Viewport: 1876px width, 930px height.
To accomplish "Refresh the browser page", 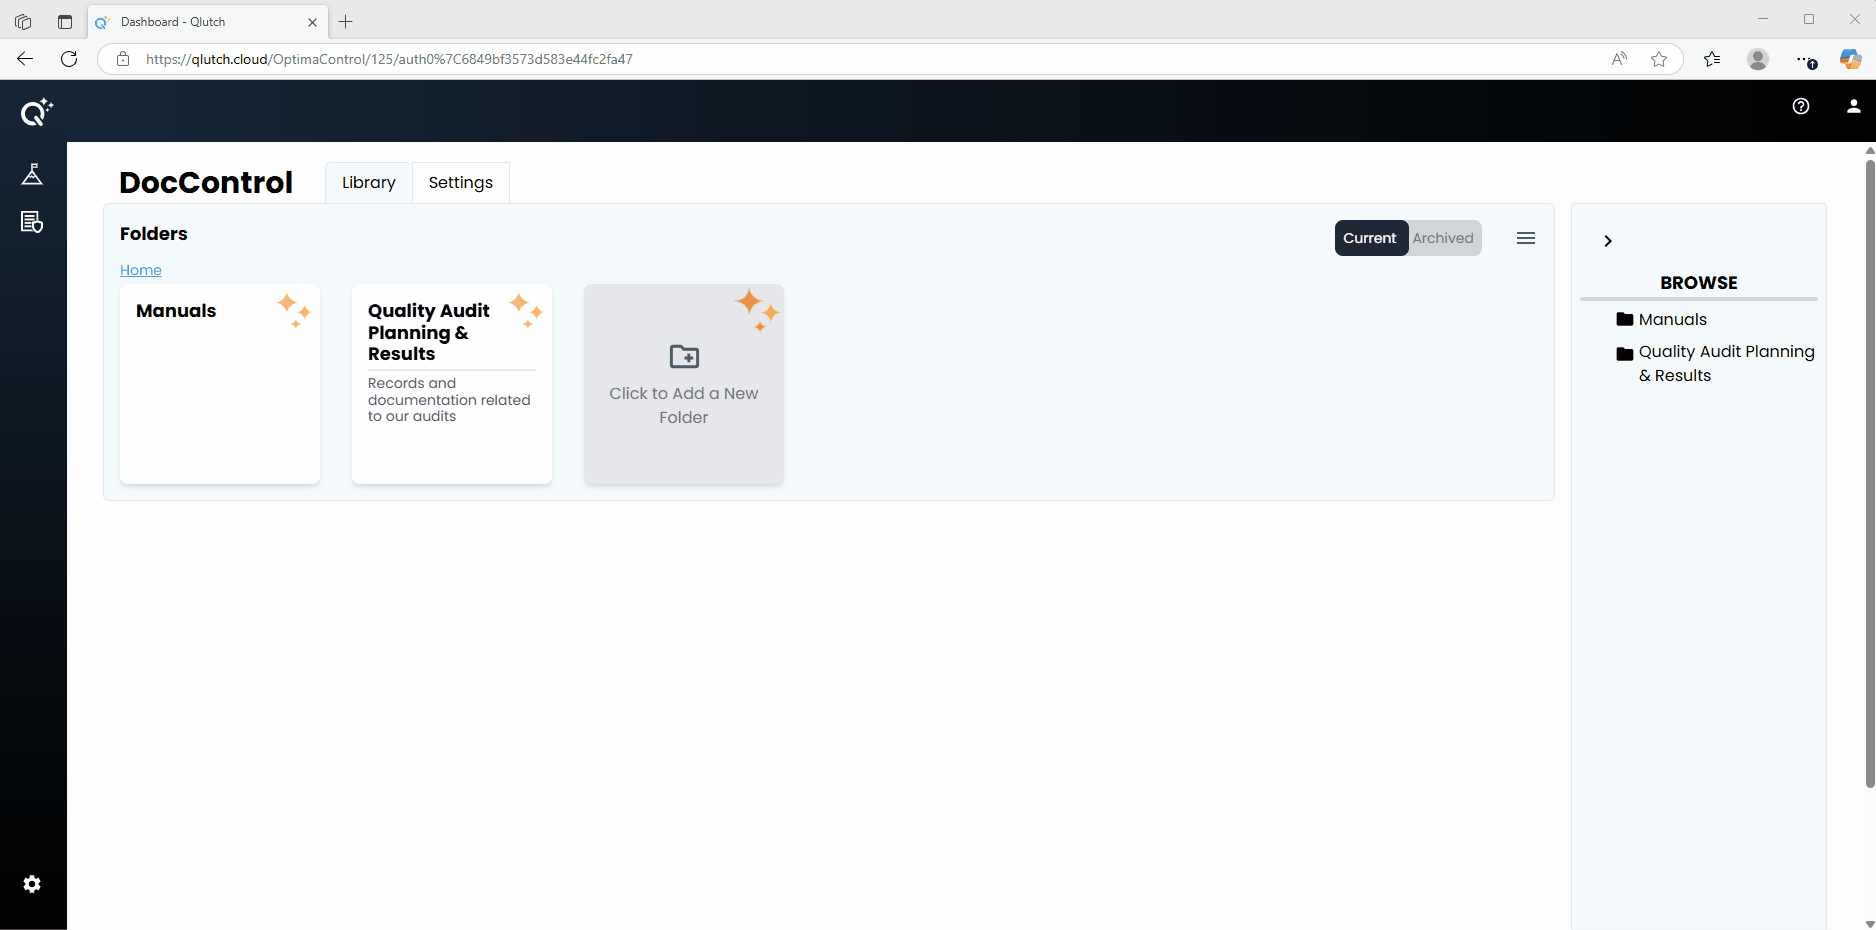I will tap(69, 59).
